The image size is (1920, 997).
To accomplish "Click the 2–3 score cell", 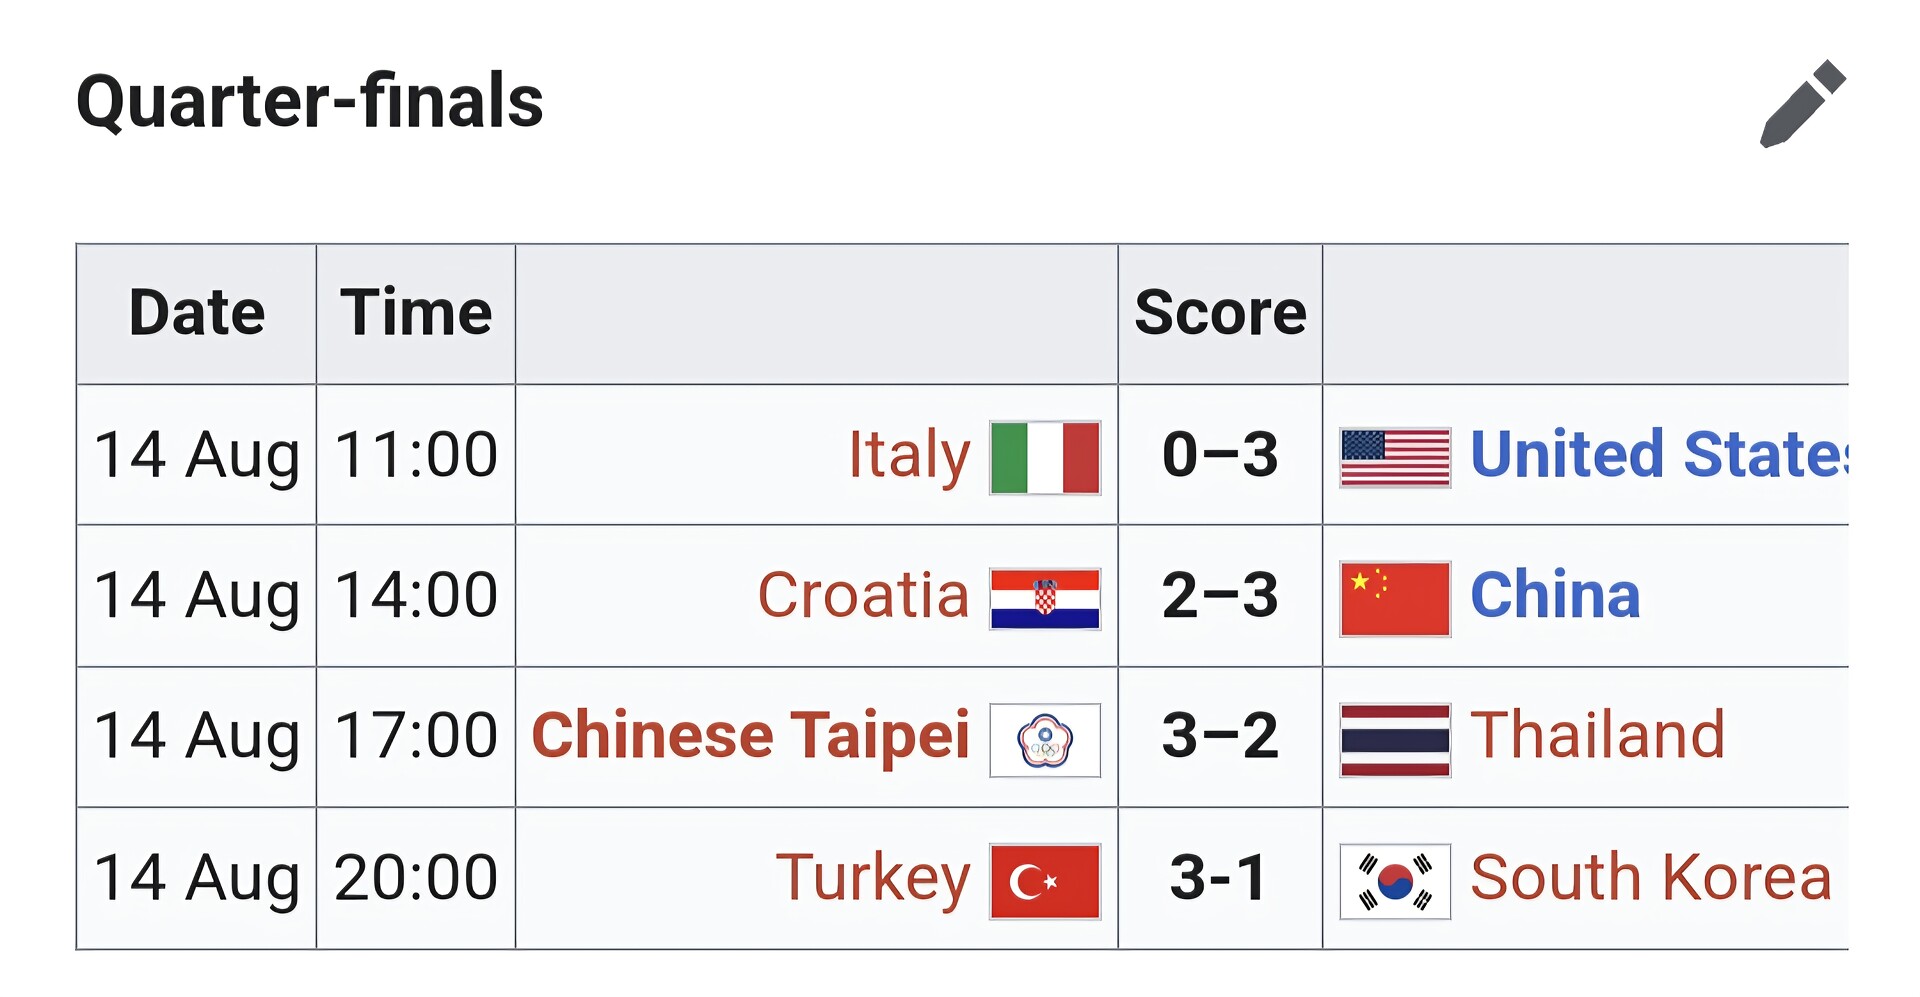I will [x=1220, y=596].
